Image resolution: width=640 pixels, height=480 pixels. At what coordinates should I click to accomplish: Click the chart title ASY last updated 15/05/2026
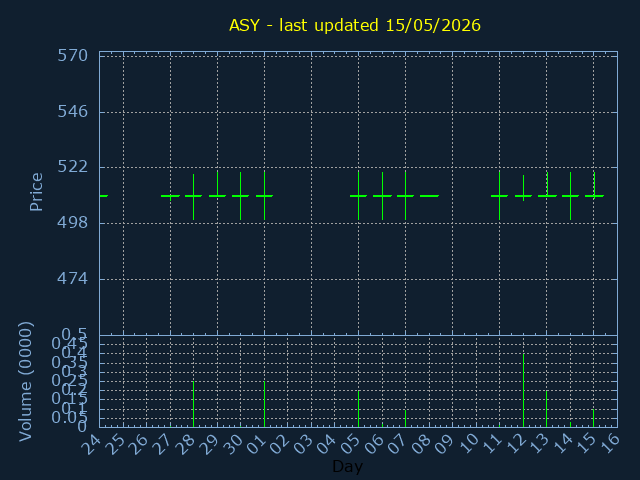355,25
